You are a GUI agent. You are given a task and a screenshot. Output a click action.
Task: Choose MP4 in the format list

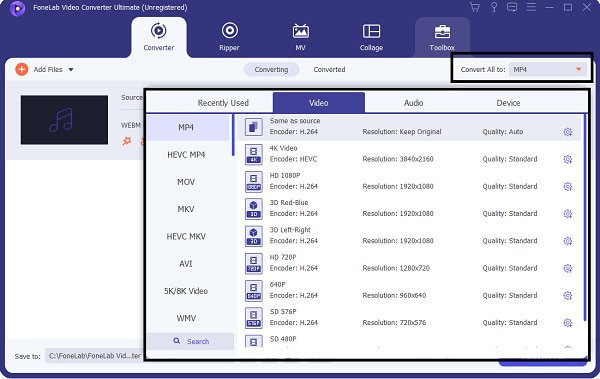(x=188, y=127)
